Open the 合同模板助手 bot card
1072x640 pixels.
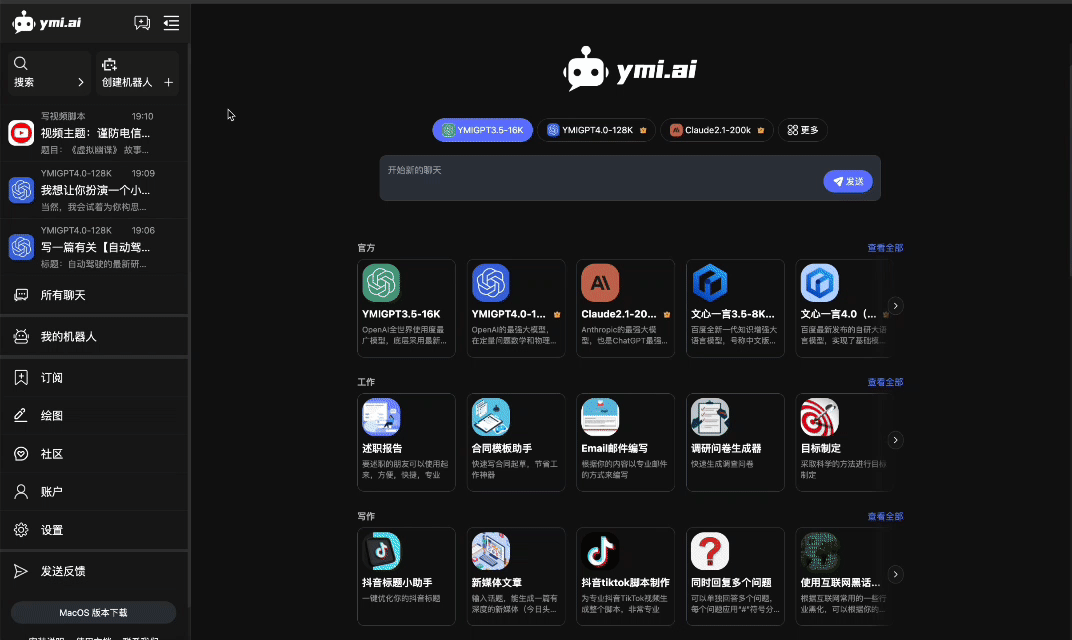(516, 442)
